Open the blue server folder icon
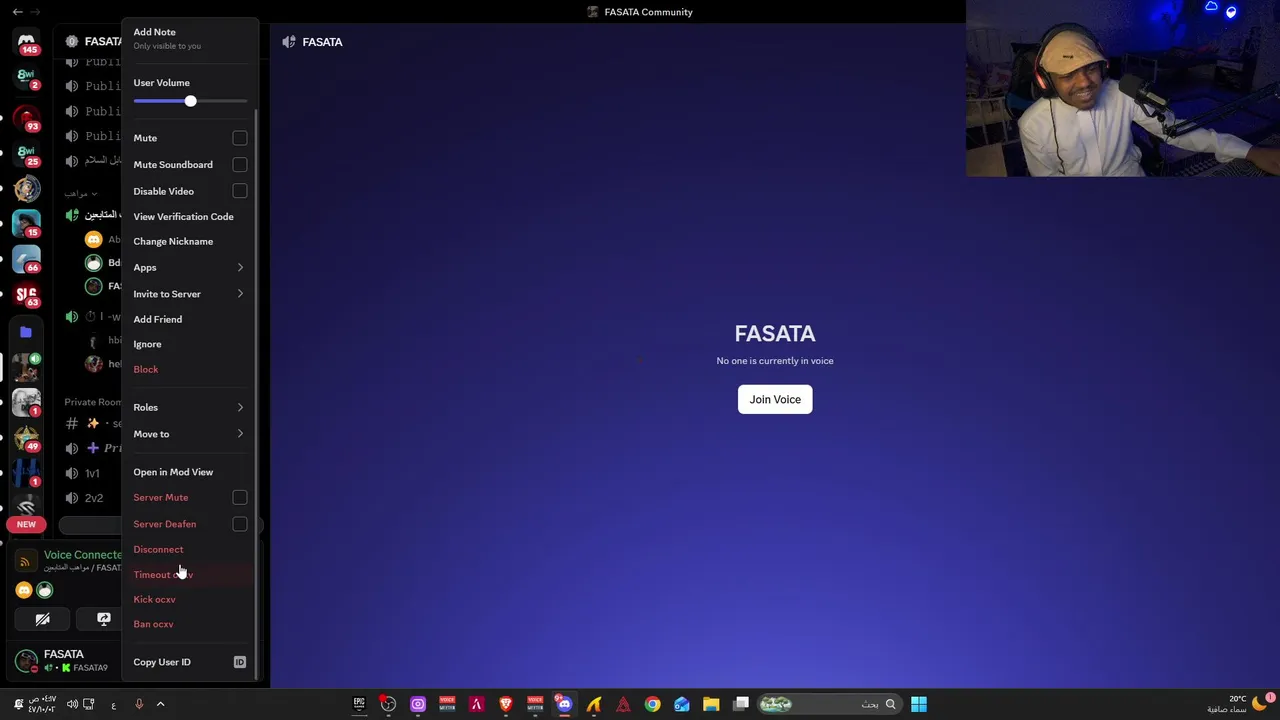 (x=26, y=332)
